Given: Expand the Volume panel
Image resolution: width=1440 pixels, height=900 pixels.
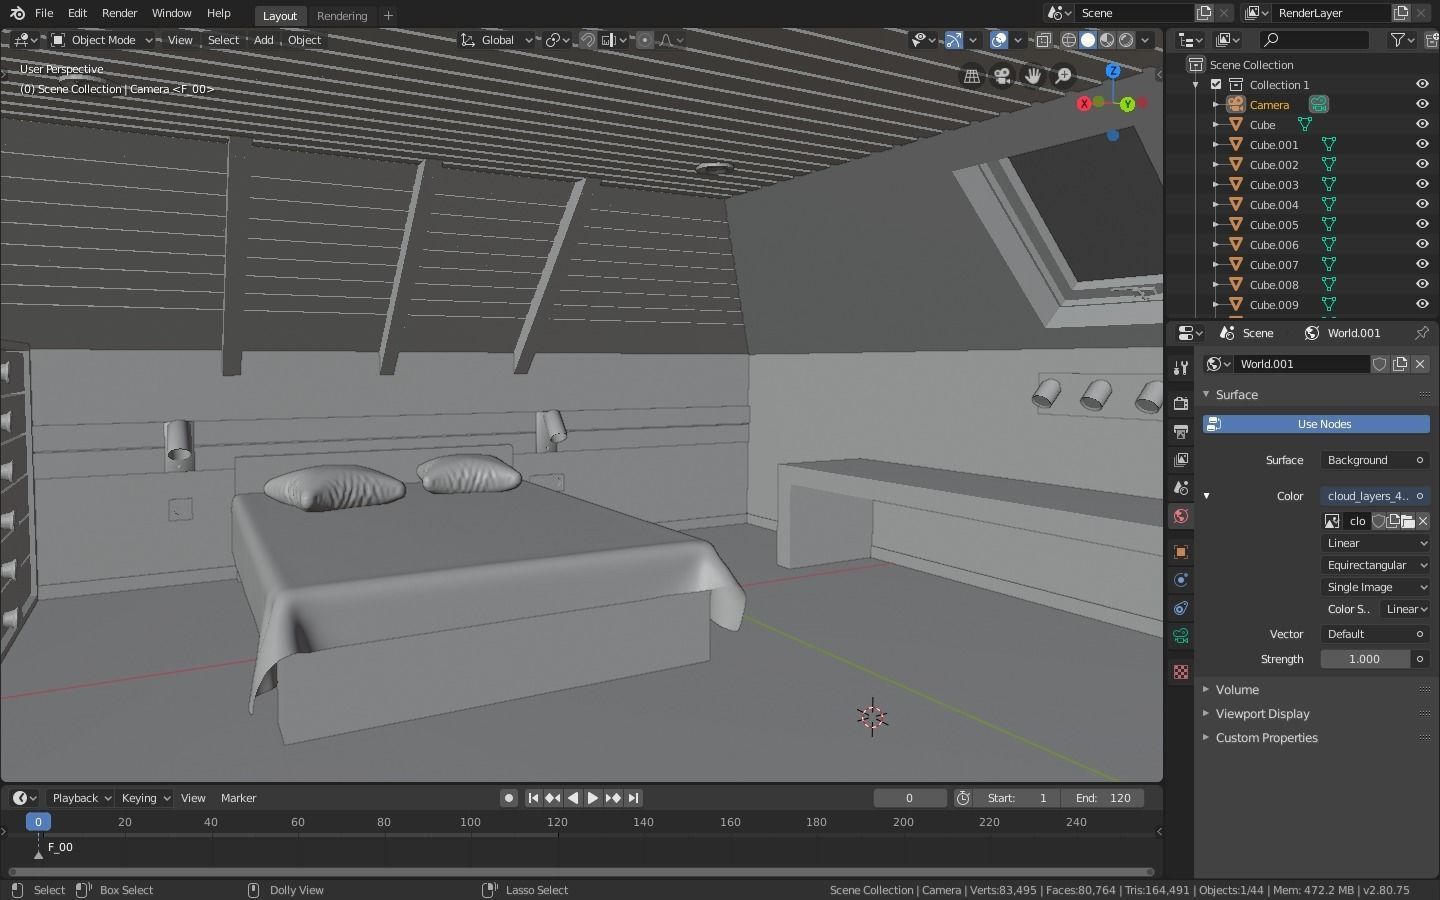Looking at the screenshot, I should pyautogui.click(x=1236, y=690).
